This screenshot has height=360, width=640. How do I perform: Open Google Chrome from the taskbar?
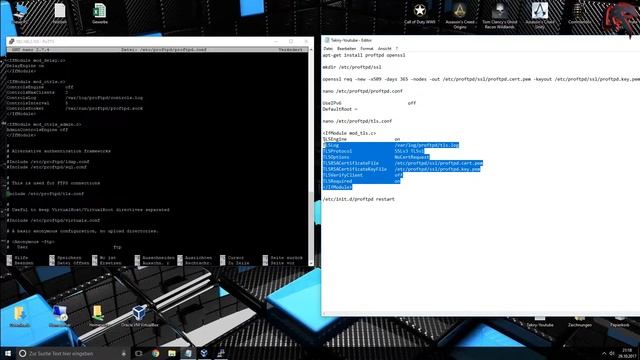[156, 353]
